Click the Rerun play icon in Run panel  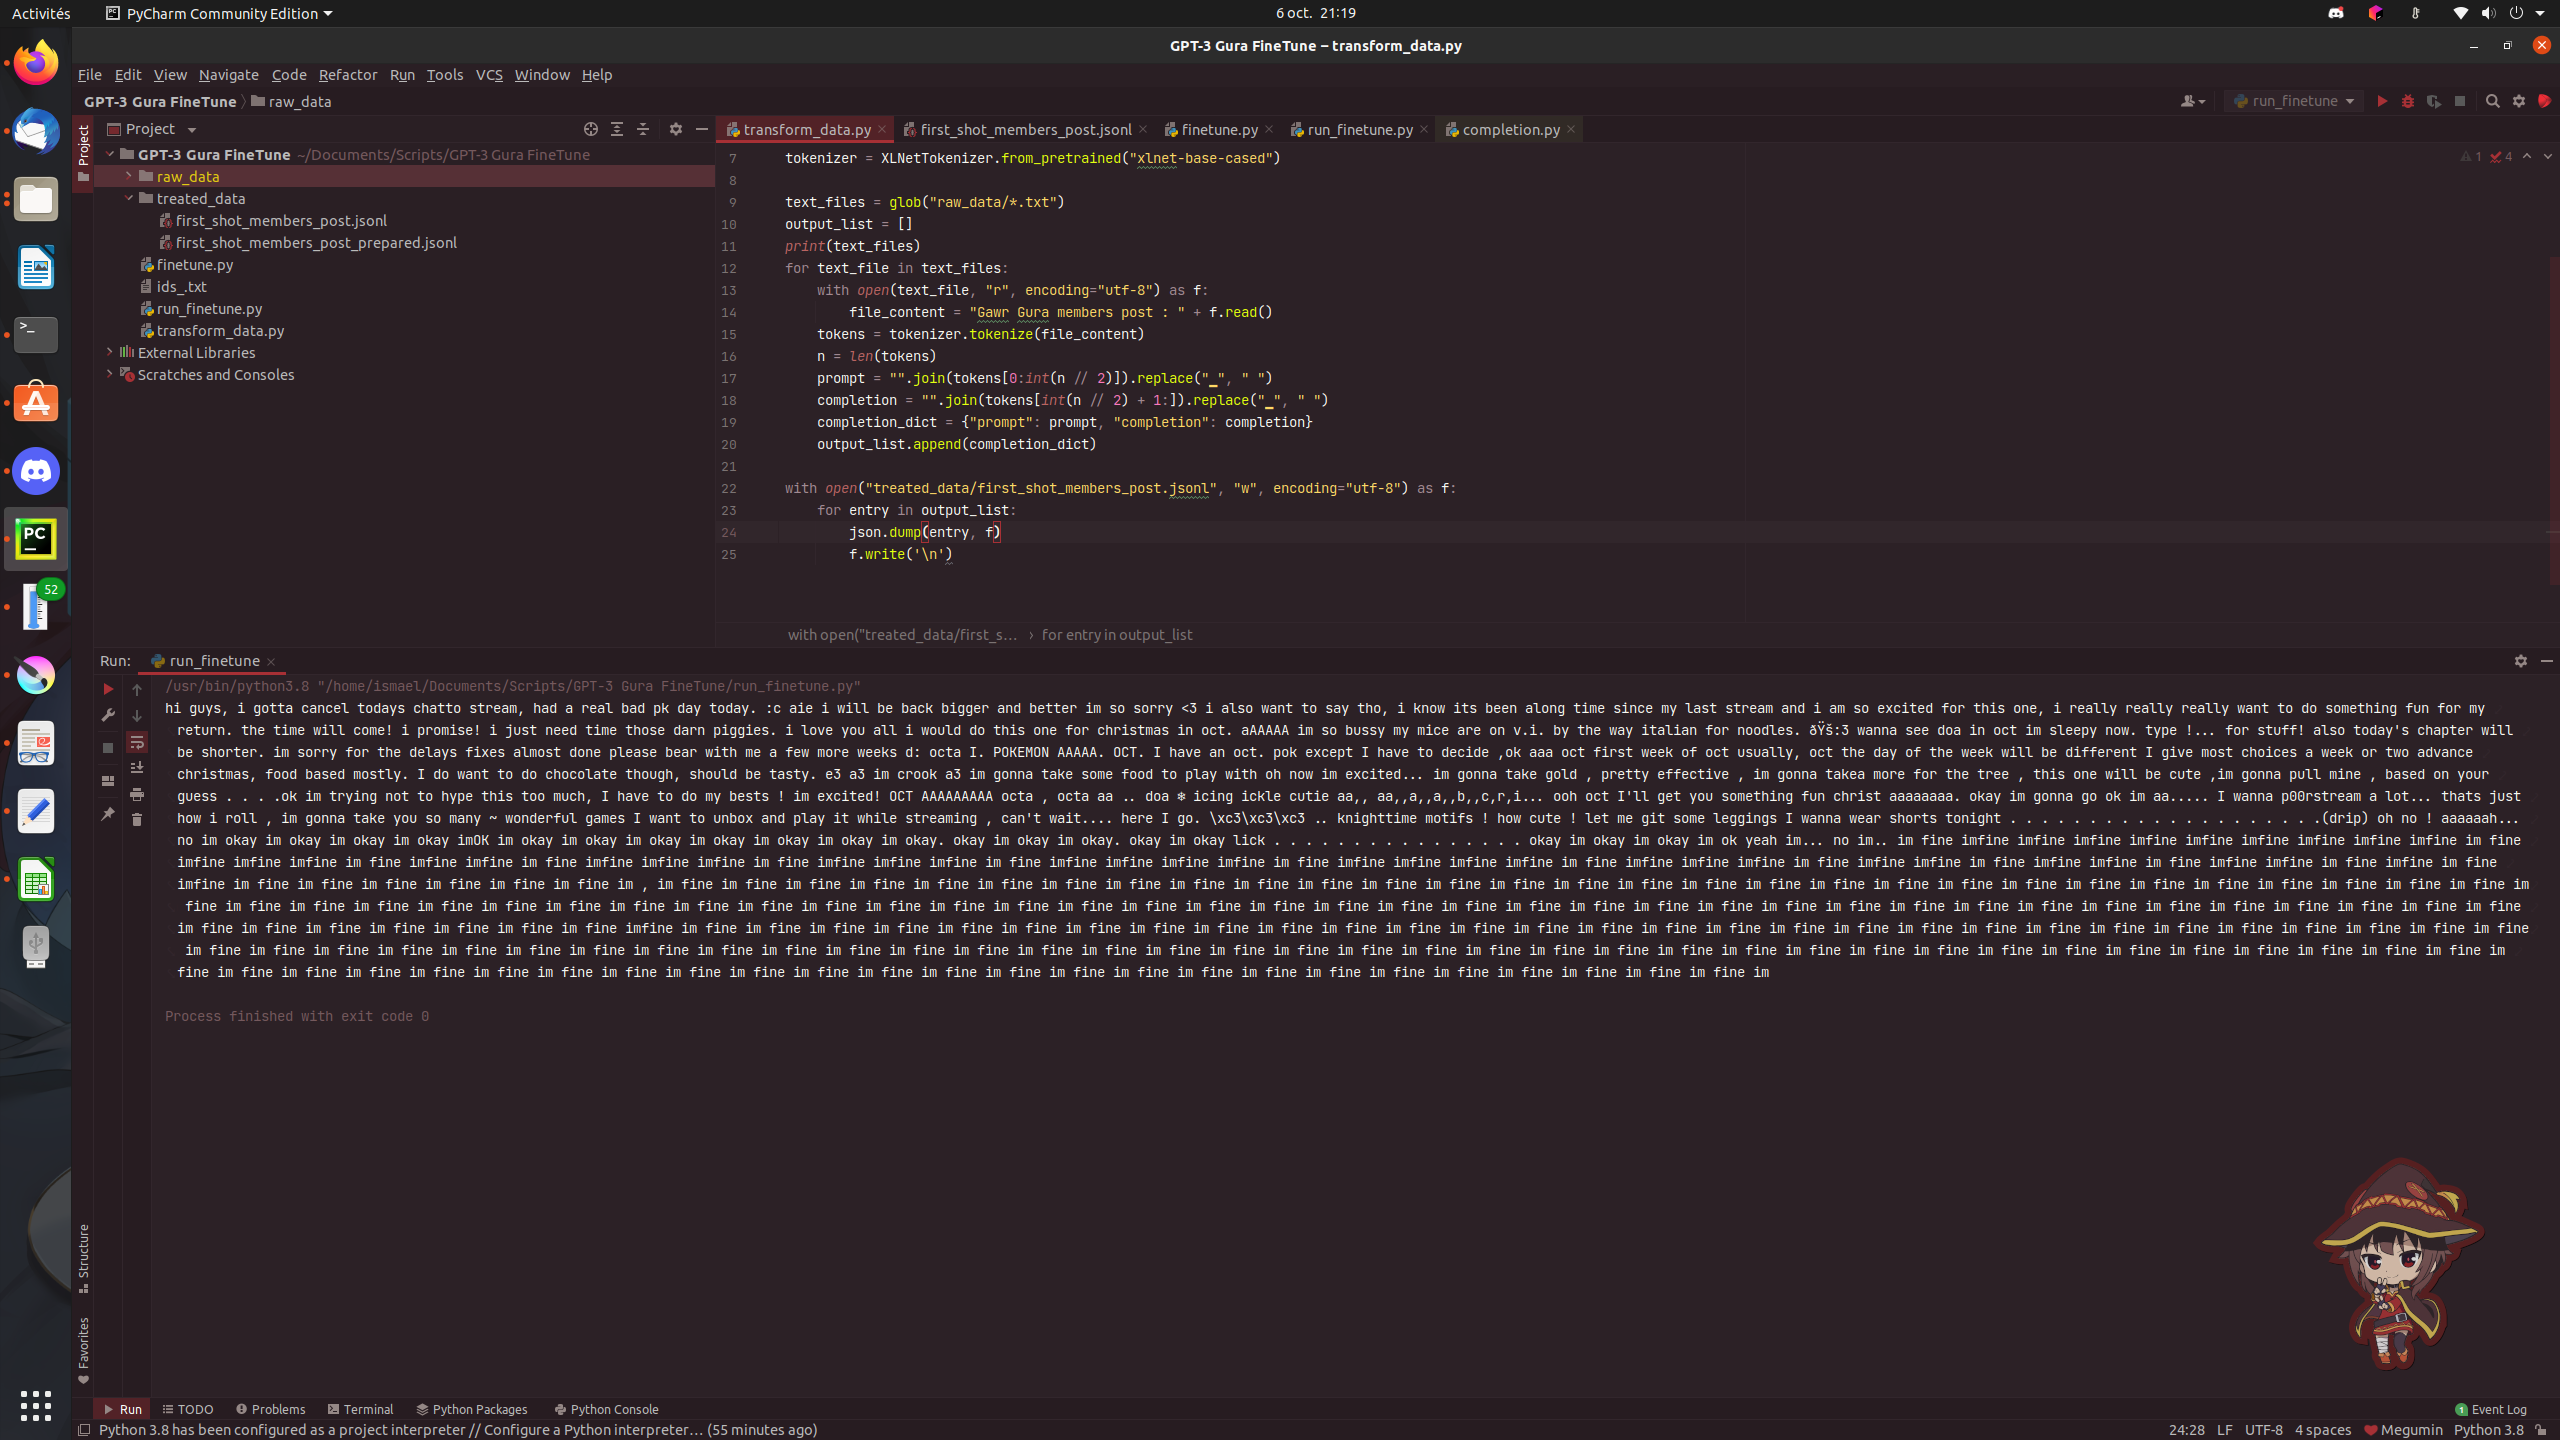108,689
